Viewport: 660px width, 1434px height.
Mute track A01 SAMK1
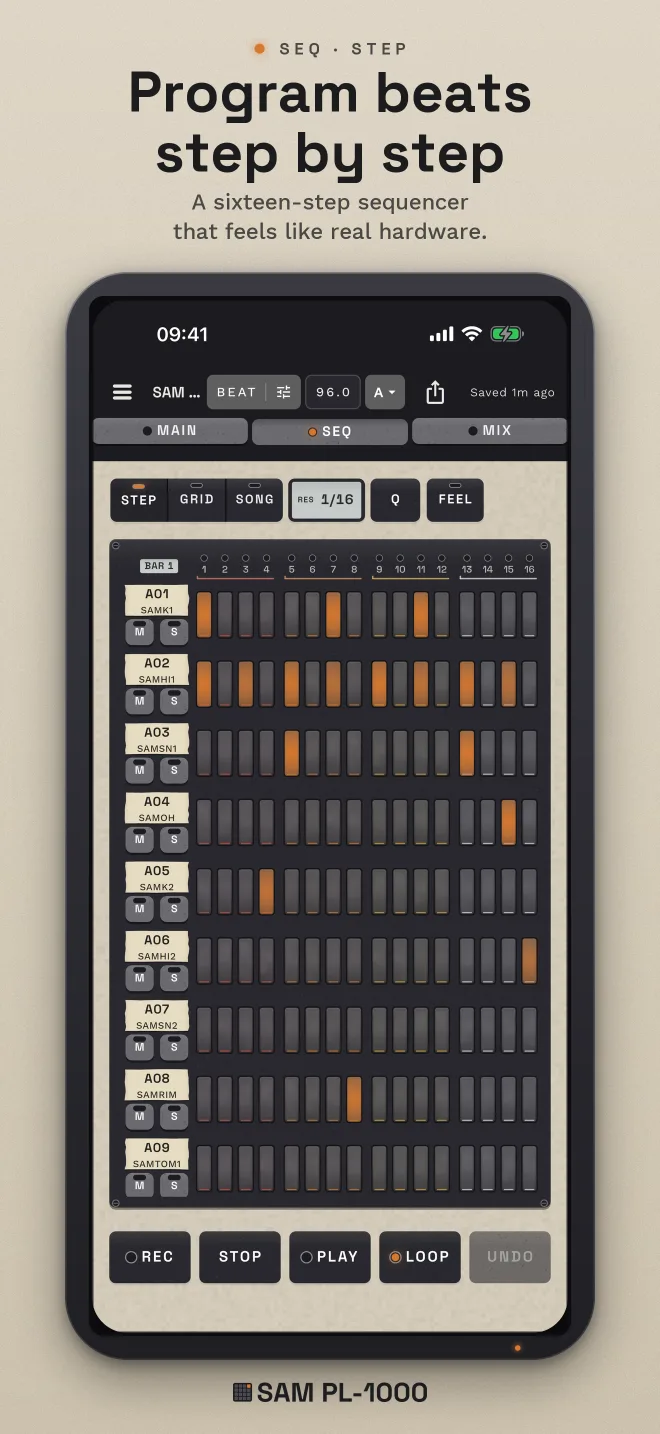point(140,631)
